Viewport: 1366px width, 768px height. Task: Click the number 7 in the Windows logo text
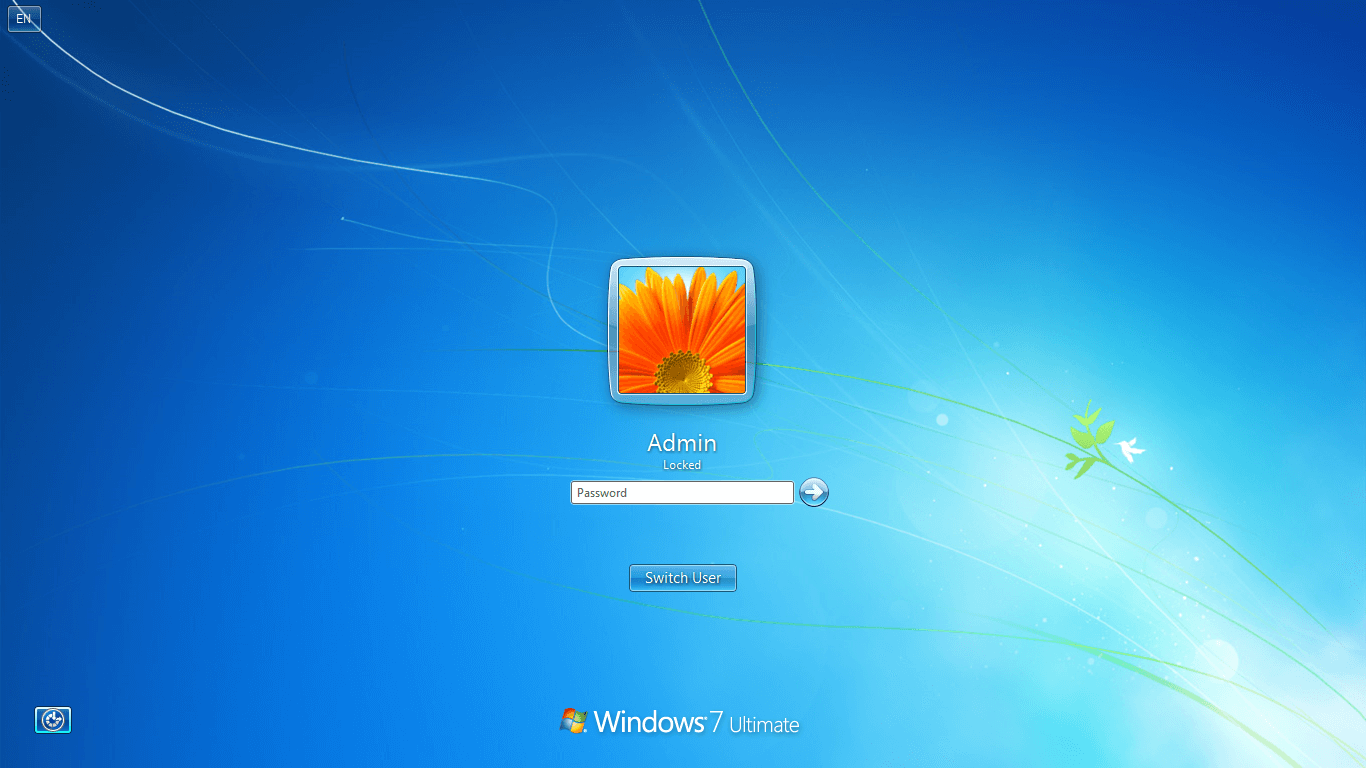pyautogui.click(x=716, y=722)
